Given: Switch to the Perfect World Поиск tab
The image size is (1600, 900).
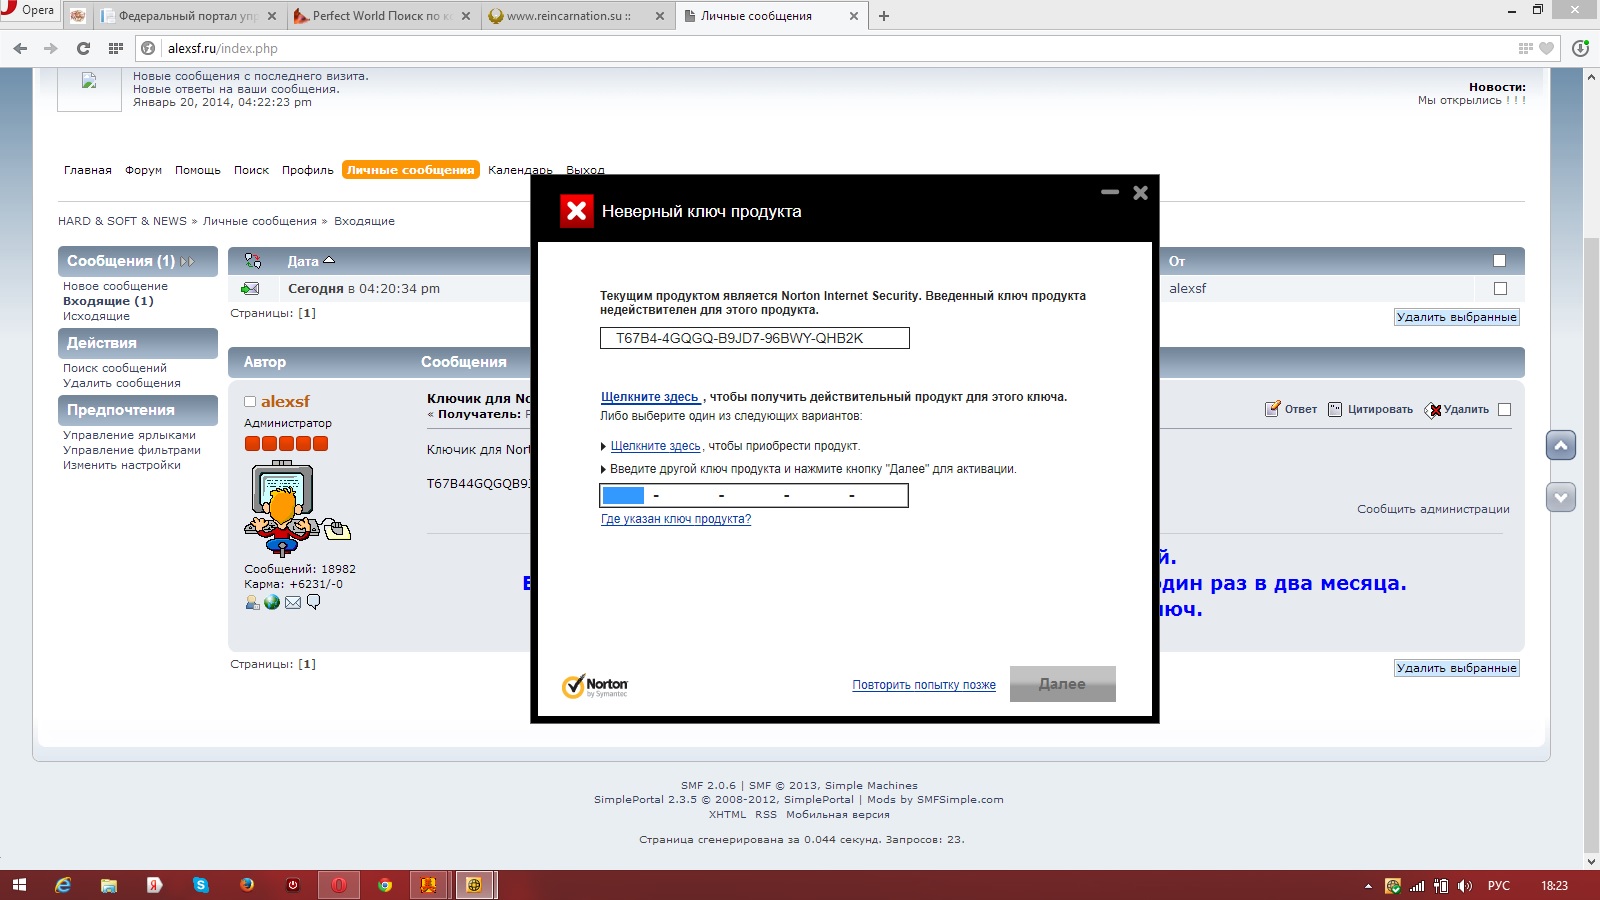Looking at the screenshot, I should [382, 16].
